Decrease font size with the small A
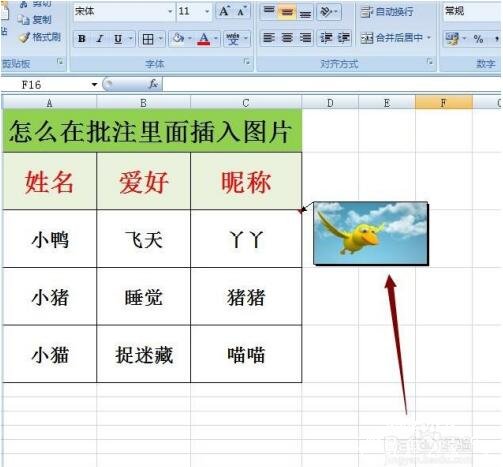Image resolution: width=503 pixels, height=467 pixels. coord(241,12)
